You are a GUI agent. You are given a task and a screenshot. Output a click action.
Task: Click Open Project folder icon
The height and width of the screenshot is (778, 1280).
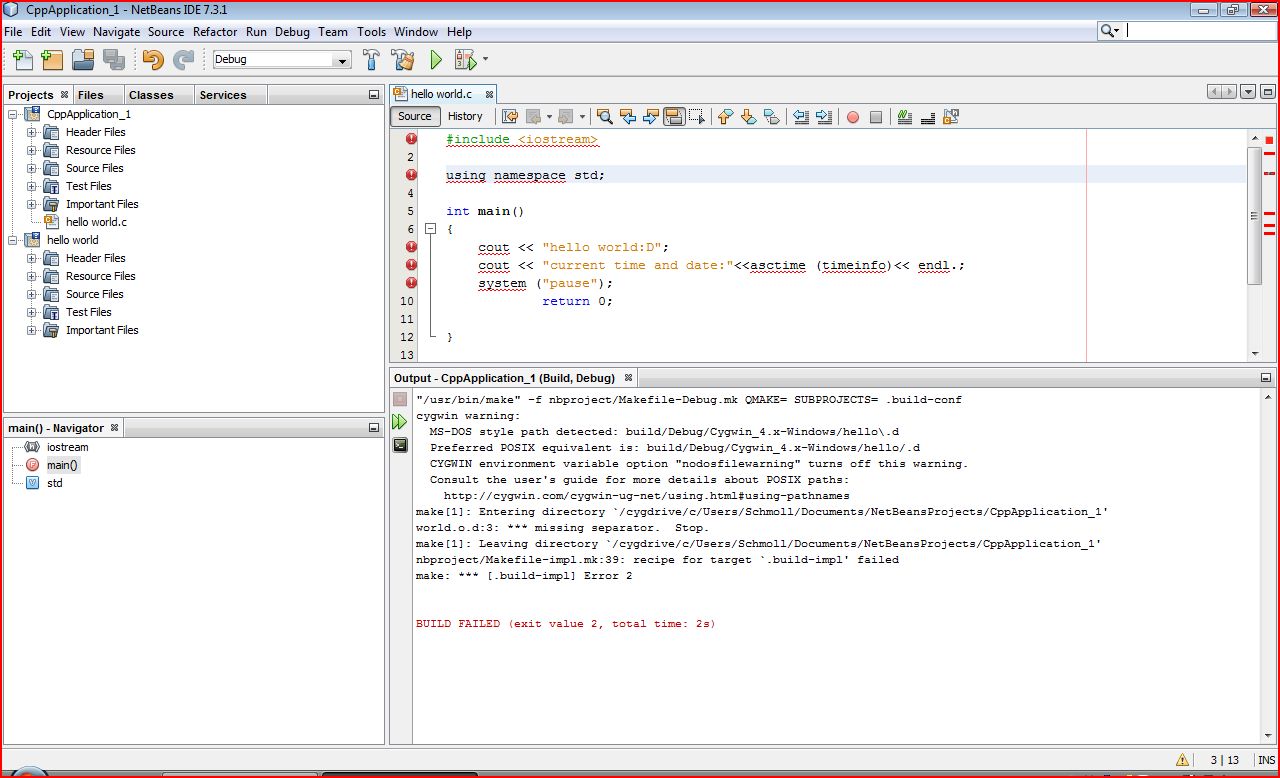(x=83, y=60)
